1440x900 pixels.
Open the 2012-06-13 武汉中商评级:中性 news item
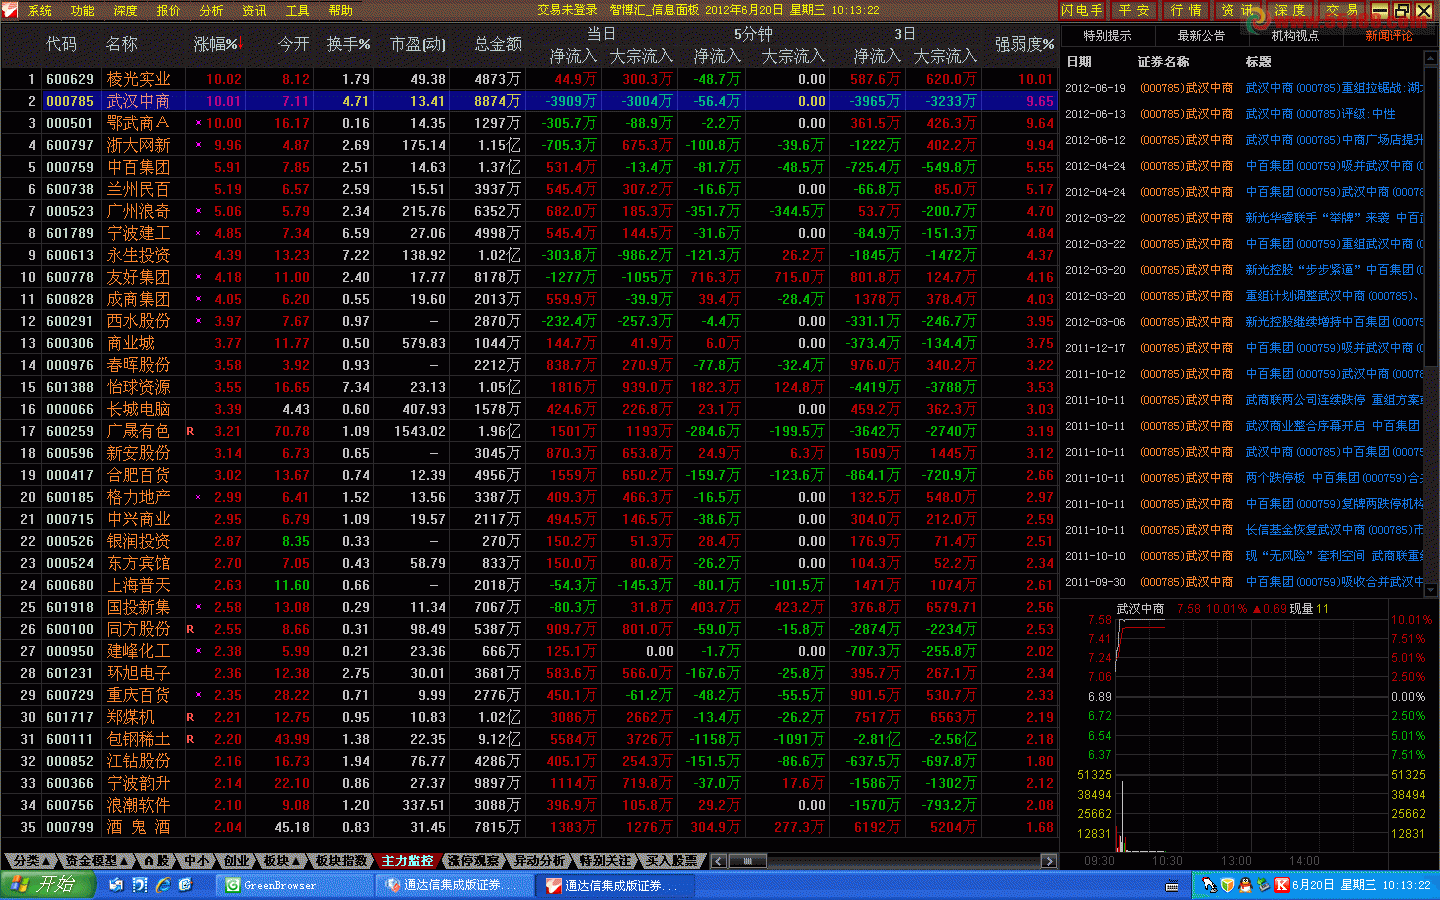1243,114
